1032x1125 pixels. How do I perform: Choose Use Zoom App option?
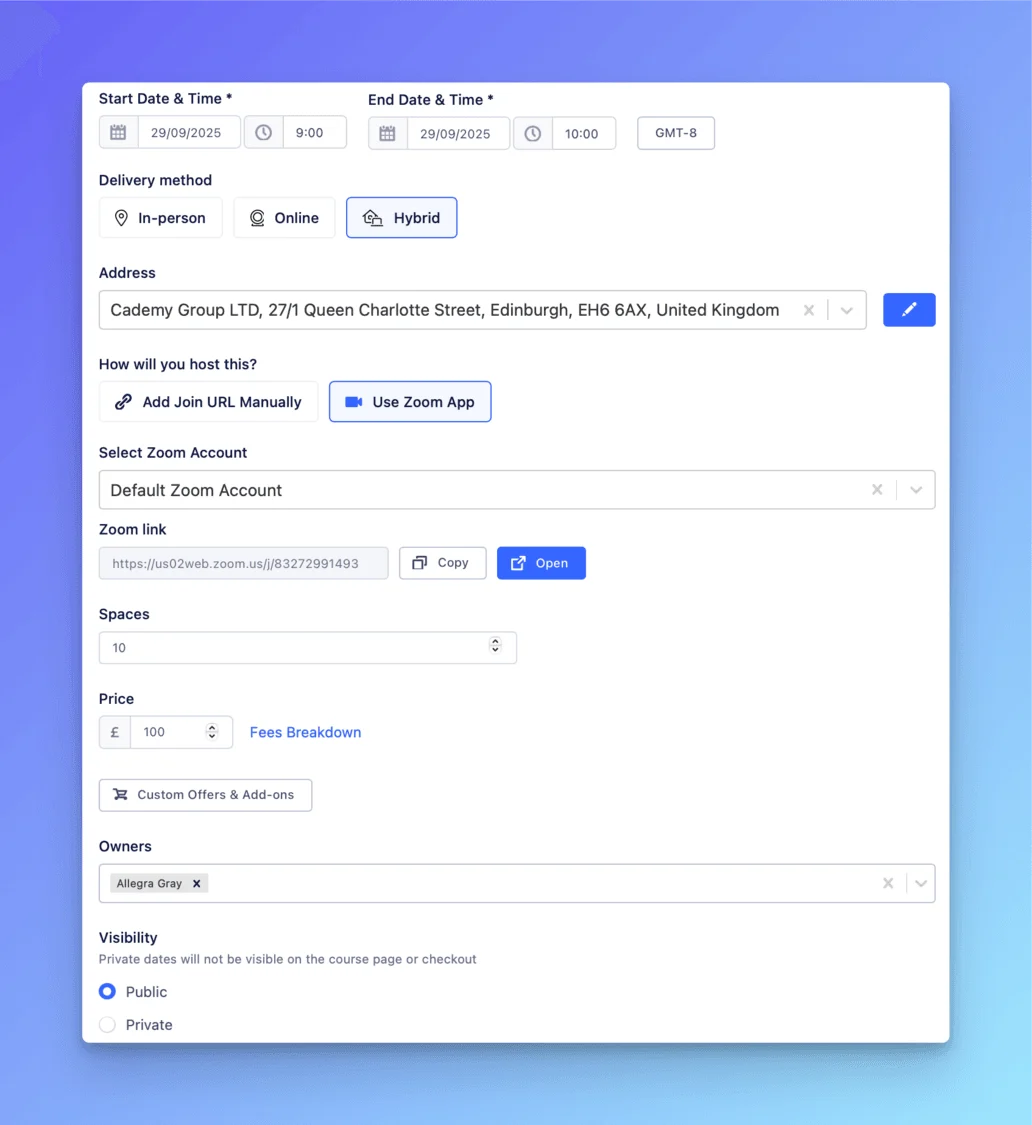[410, 402]
